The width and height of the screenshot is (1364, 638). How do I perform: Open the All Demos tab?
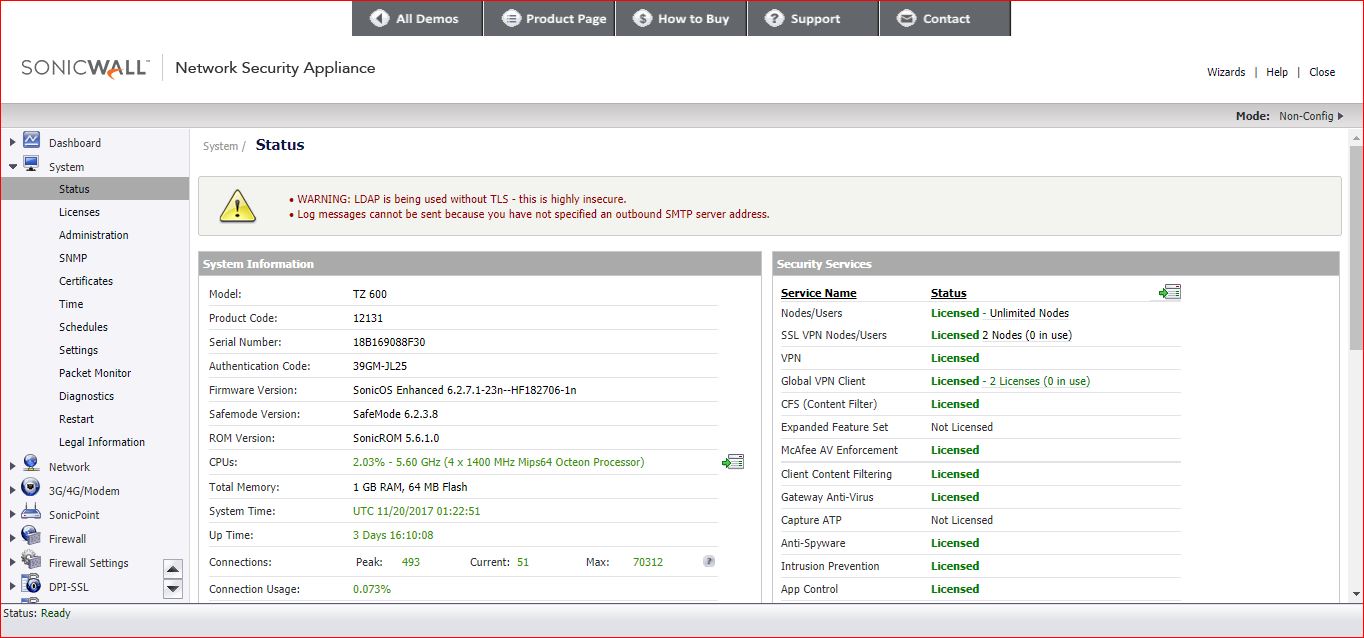[x=417, y=18]
